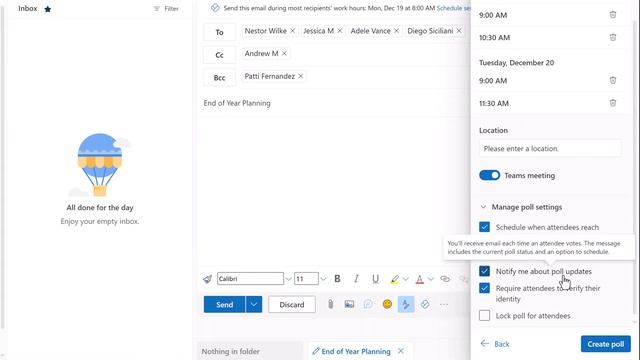Screen dimensions: 640x360
Task: Delete the 10:30 AM time slot
Action: pos(613,38)
